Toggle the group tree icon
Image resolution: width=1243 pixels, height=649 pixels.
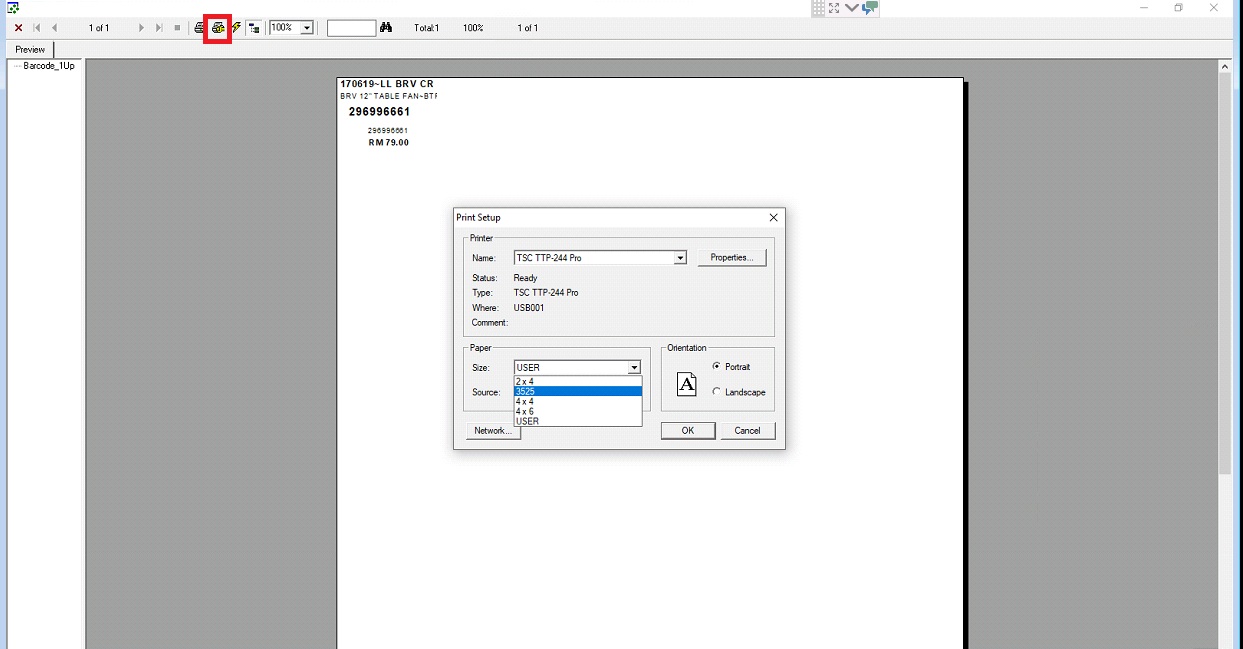(x=254, y=28)
